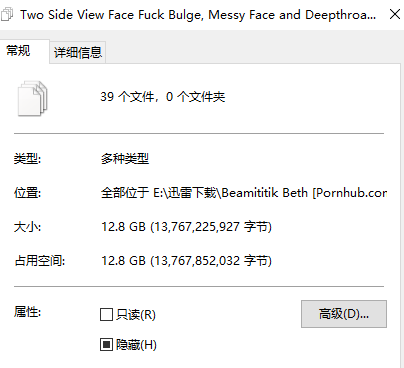404x368 pixels.
Task: Click the 39 个文件, 0 个文件夹 text
Action: [x=163, y=97]
